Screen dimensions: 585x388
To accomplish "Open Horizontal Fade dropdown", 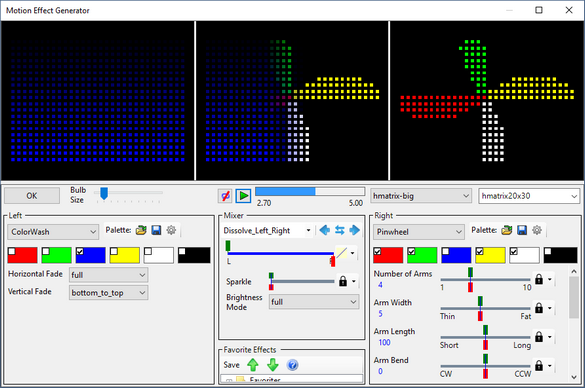I will (108, 275).
